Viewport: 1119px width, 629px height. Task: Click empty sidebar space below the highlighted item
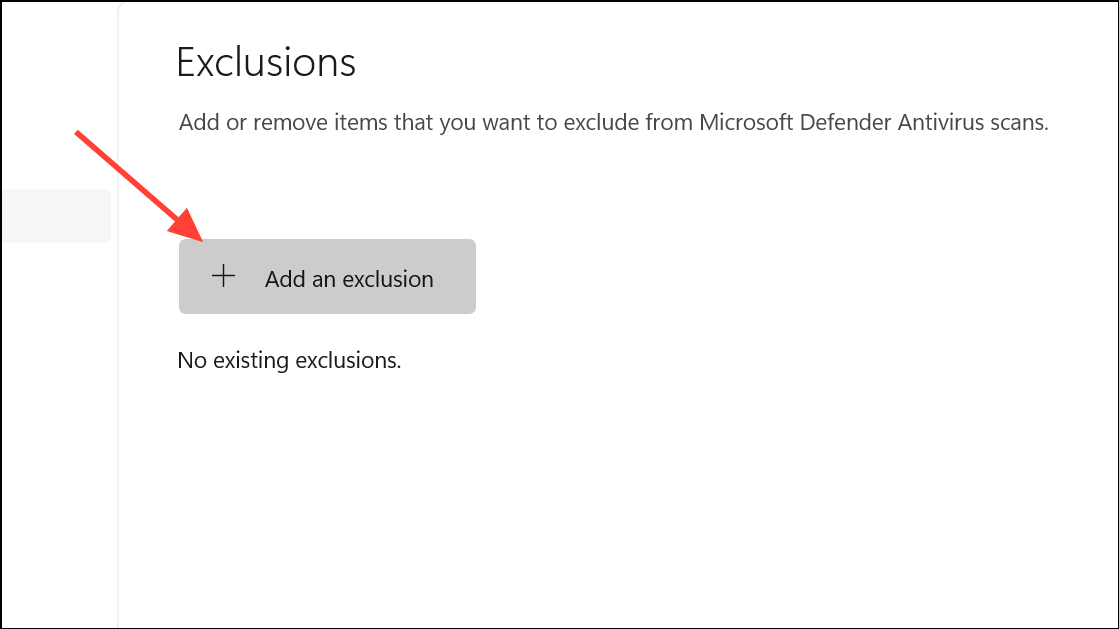(57, 428)
